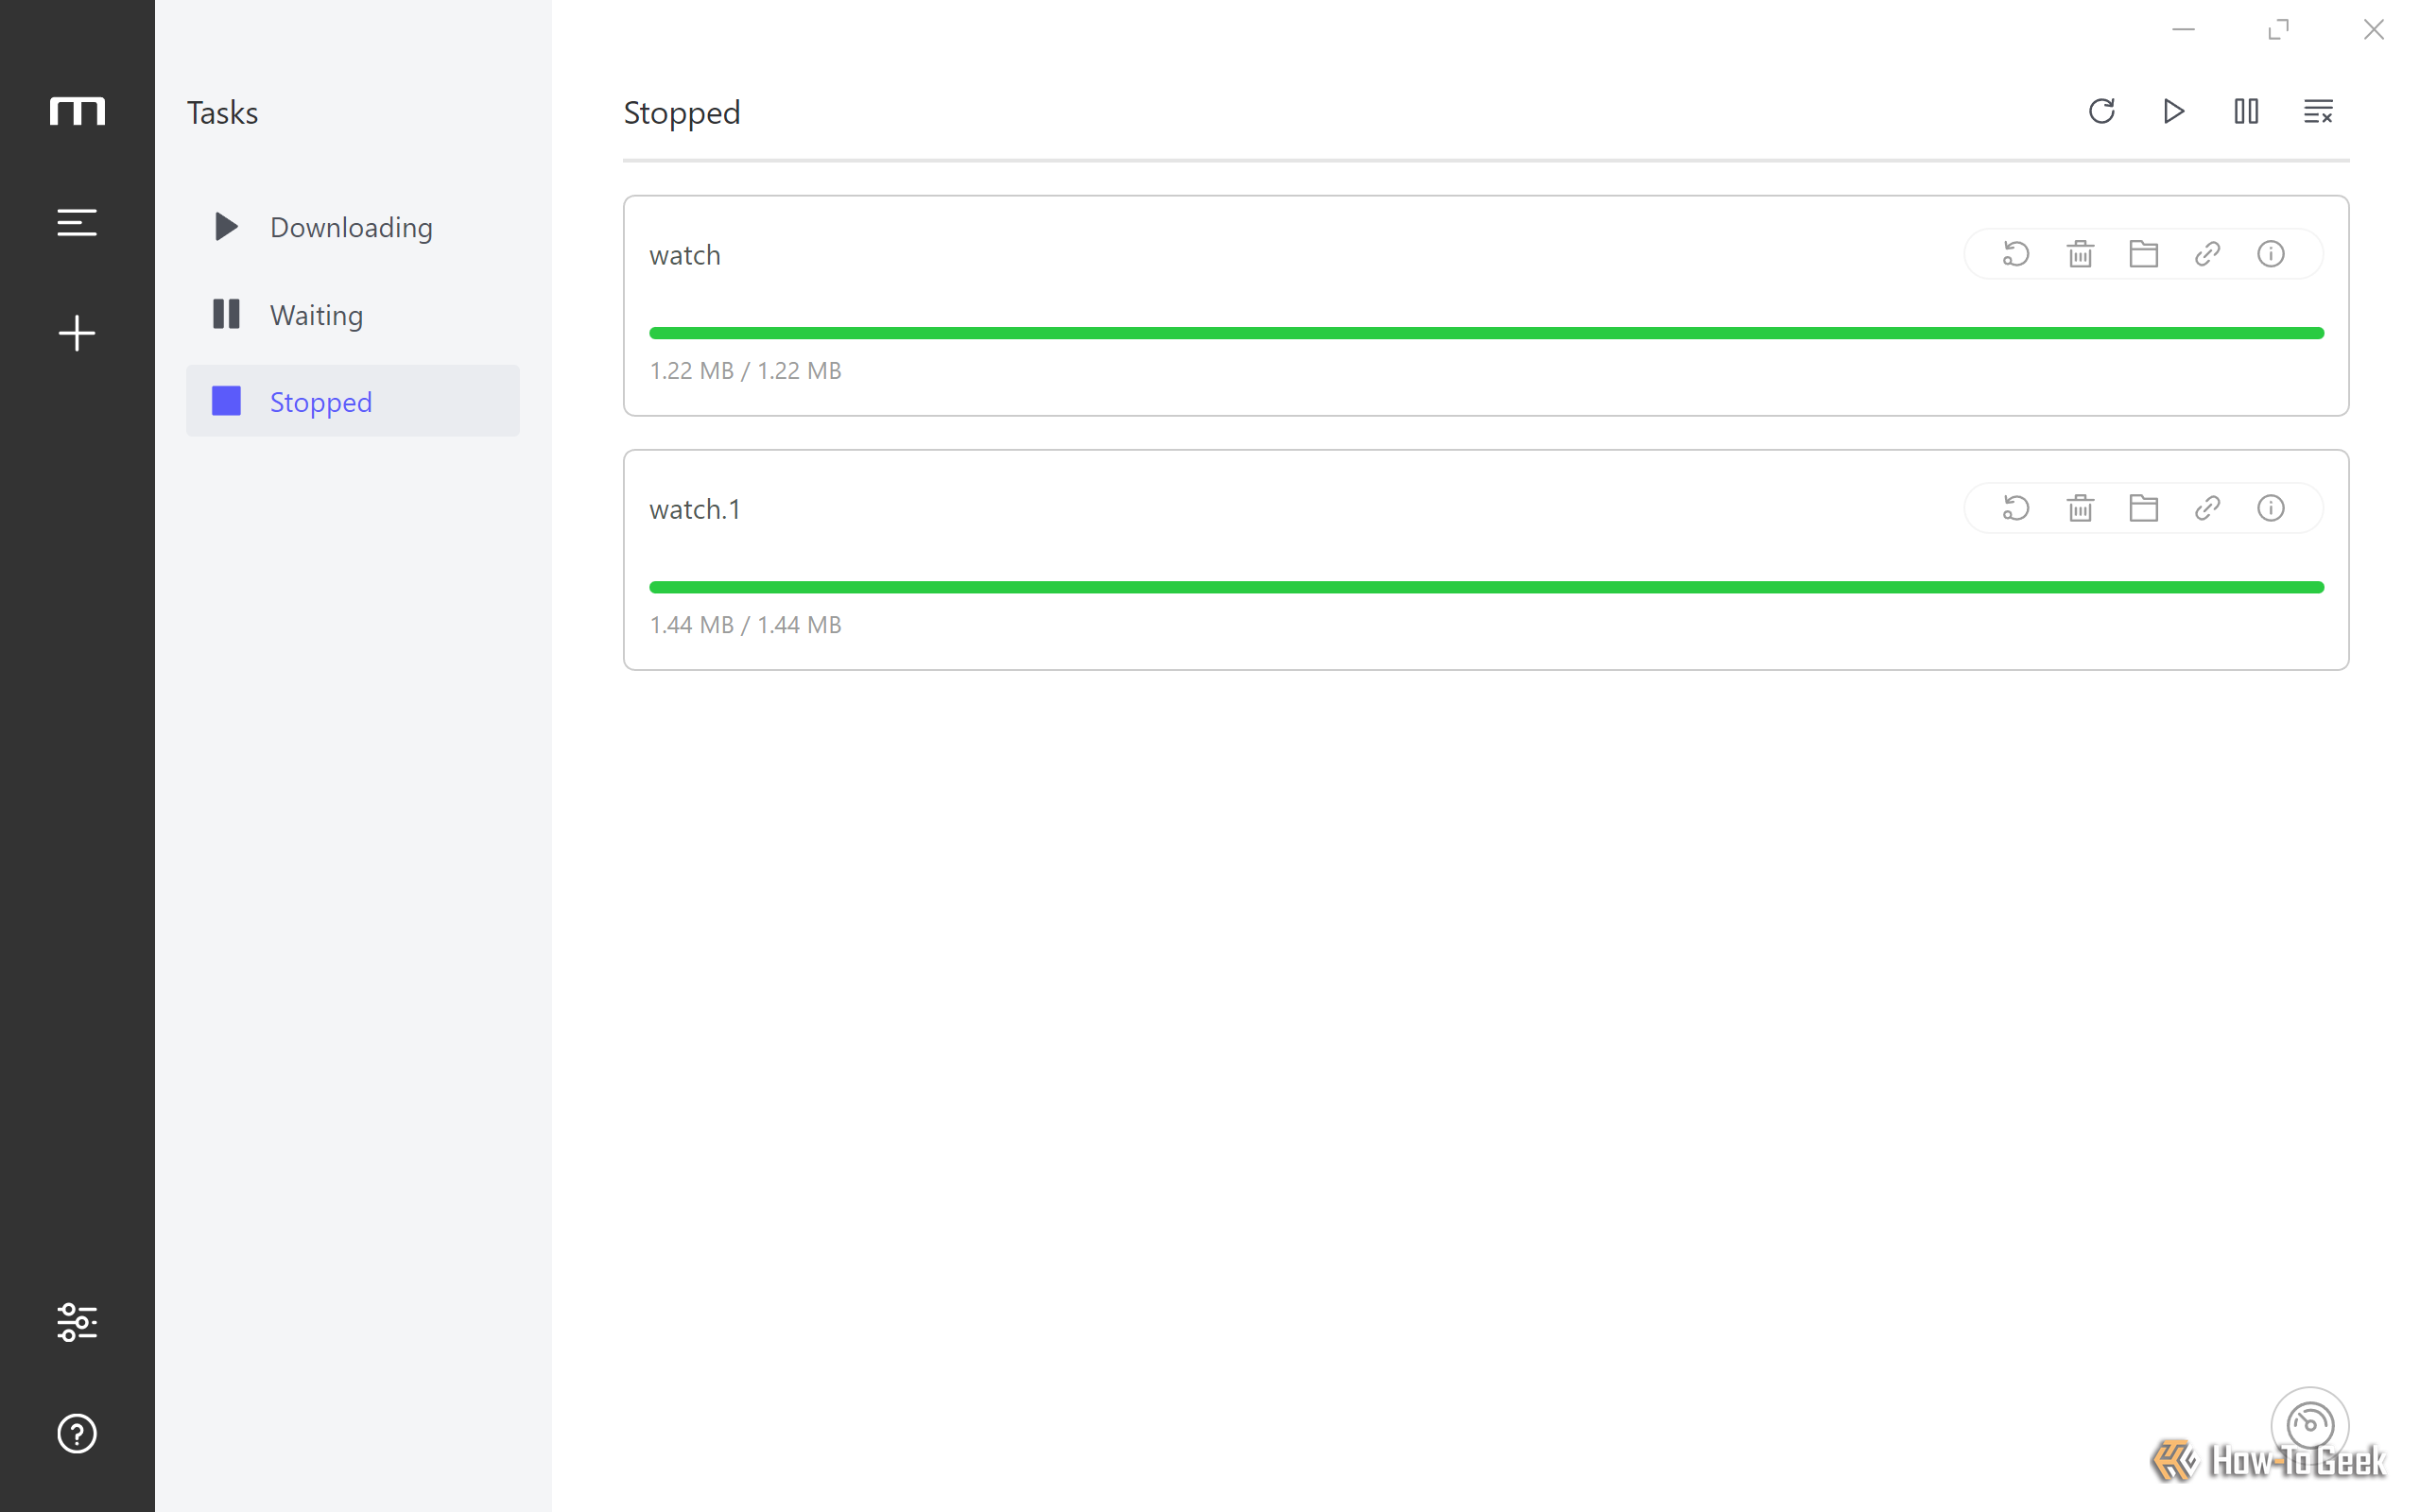Open info details for watch.1
Viewport: 2420px width, 1512px height.
pyautogui.click(x=2271, y=508)
